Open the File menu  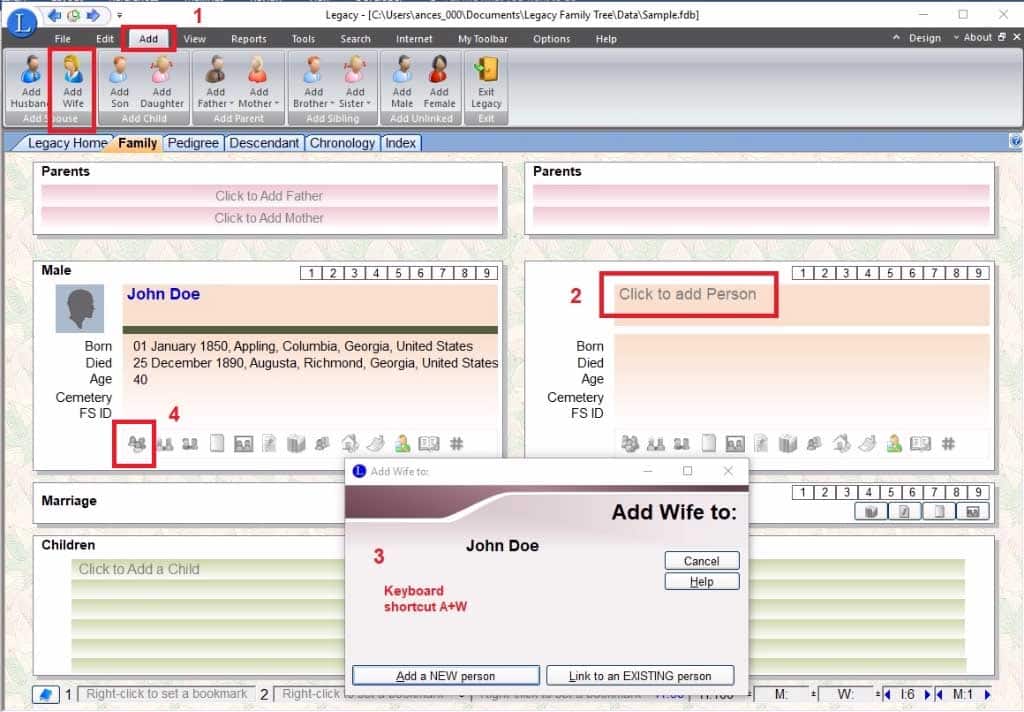click(63, 39)
